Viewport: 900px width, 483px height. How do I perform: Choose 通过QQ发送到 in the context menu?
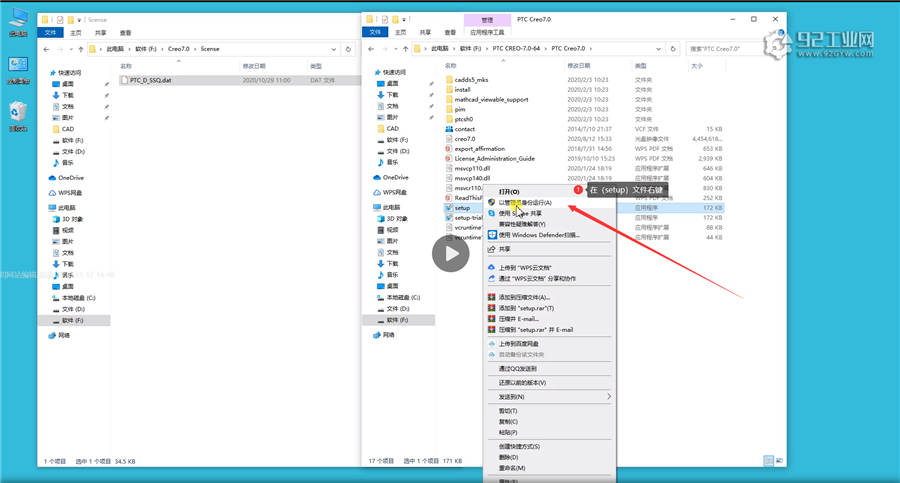coord(518,369)
